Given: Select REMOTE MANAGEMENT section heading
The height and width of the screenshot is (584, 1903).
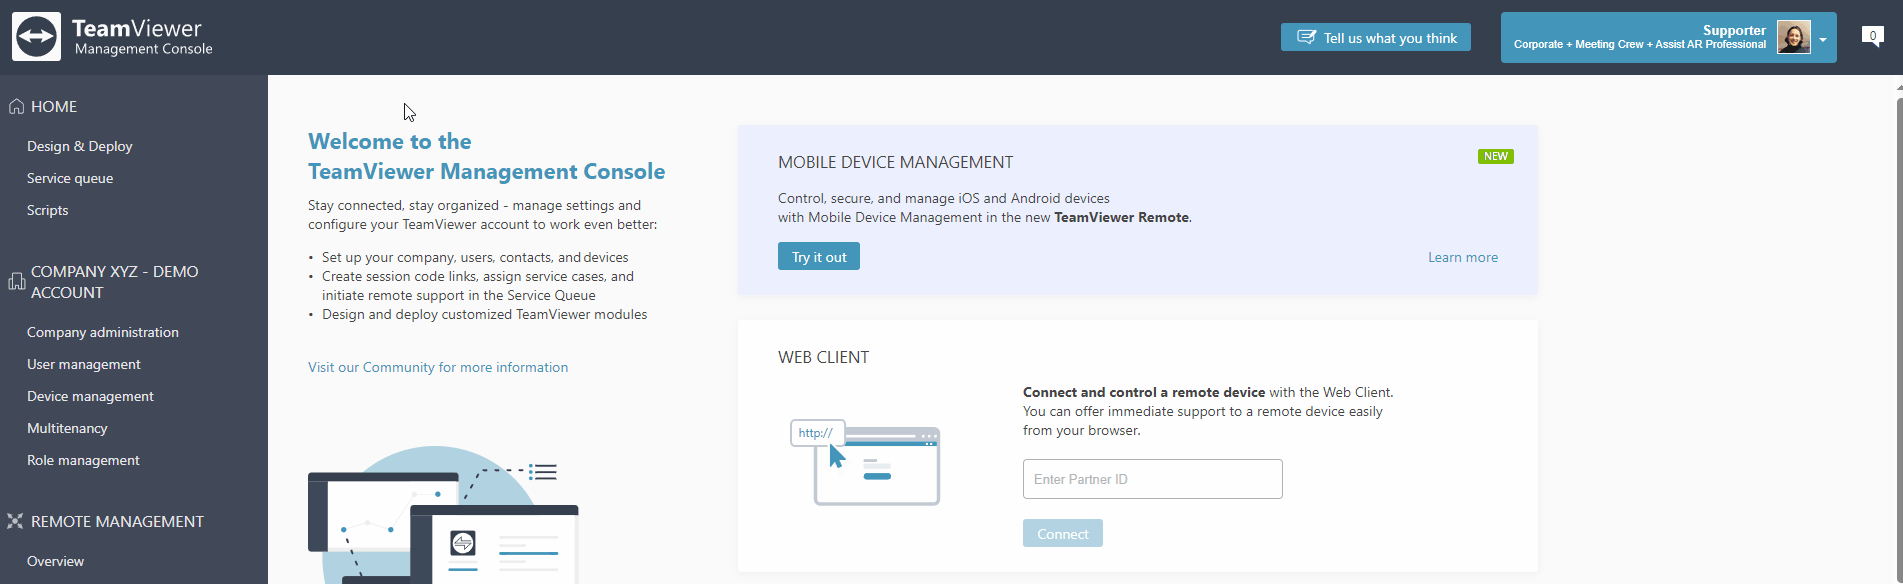Looking at the screenshot, I should pyautogui.click(x=117, y=521).
